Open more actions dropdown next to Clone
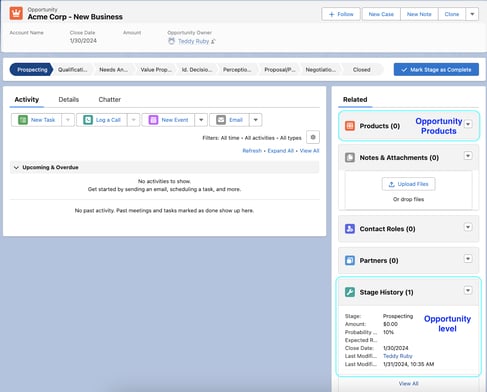Screen dimensions: 487x392 (x=472, y=14)
